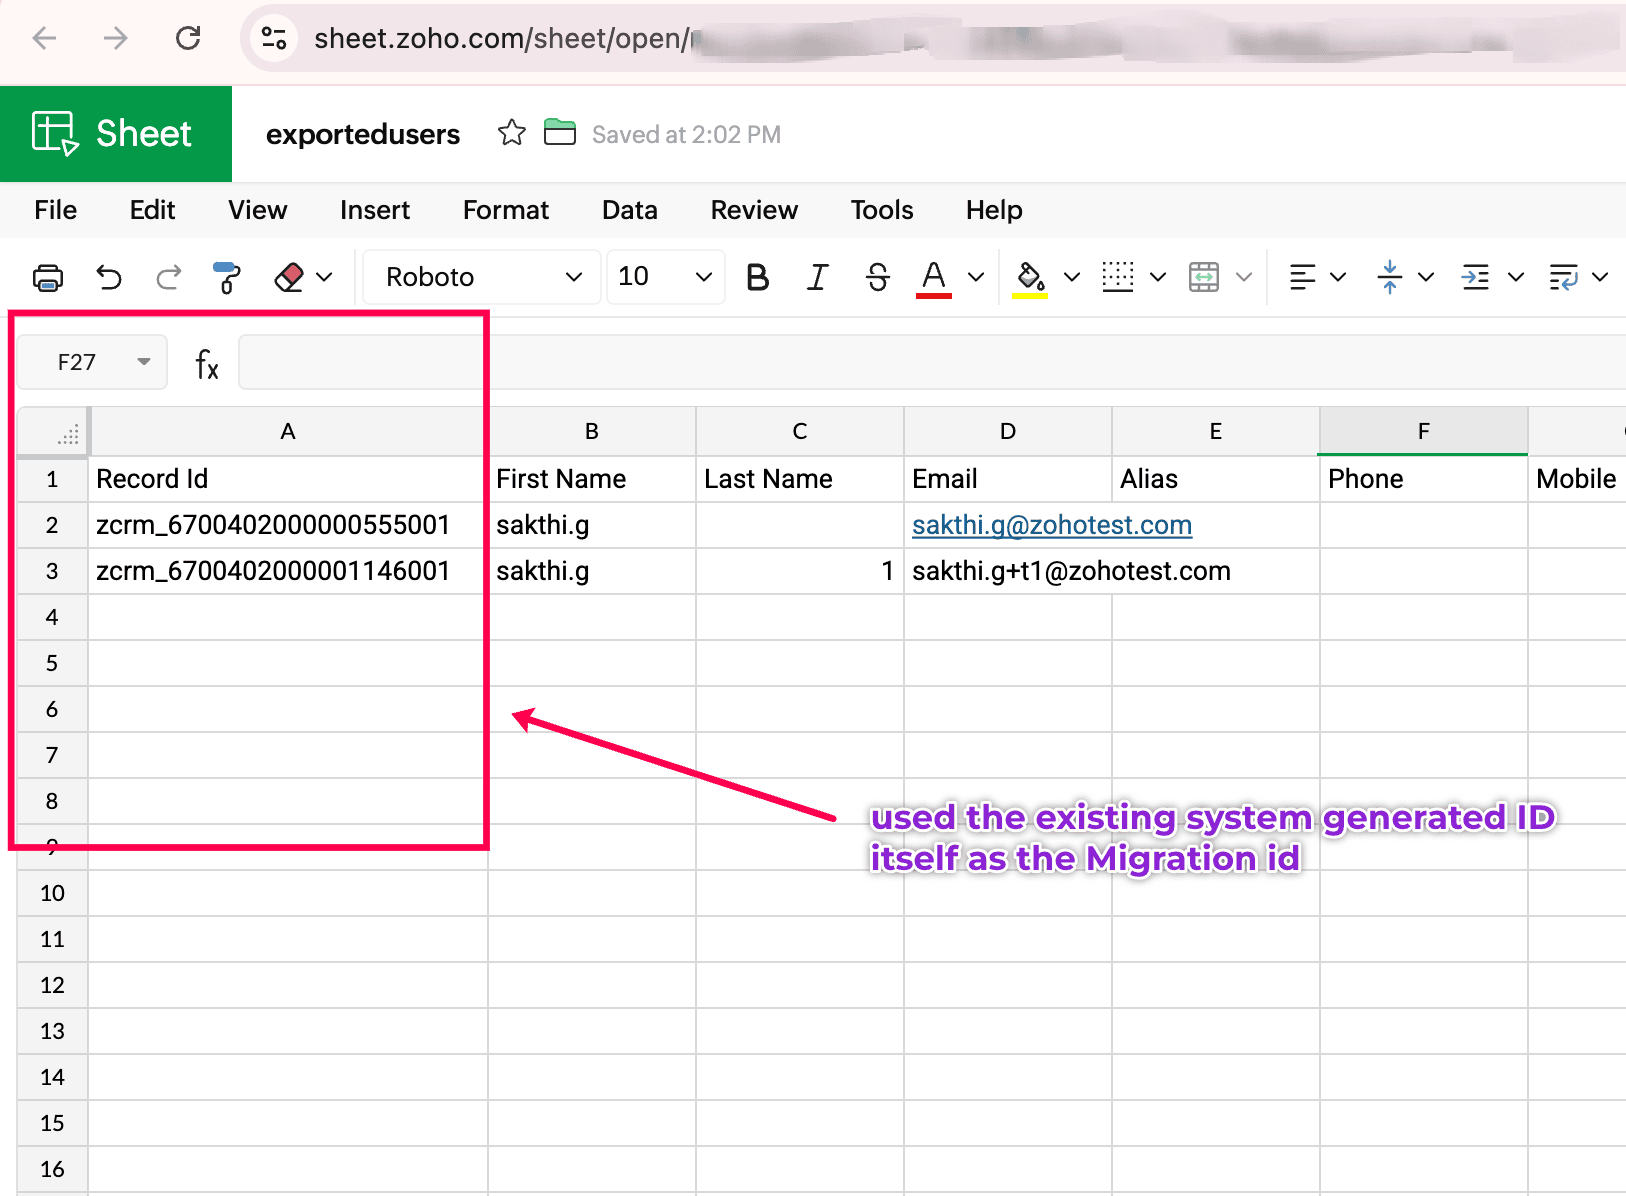The width and height of the screenshot is (1626, 1196).
Task: Click the Zoho Sheet logo
Action: point(116,134)
